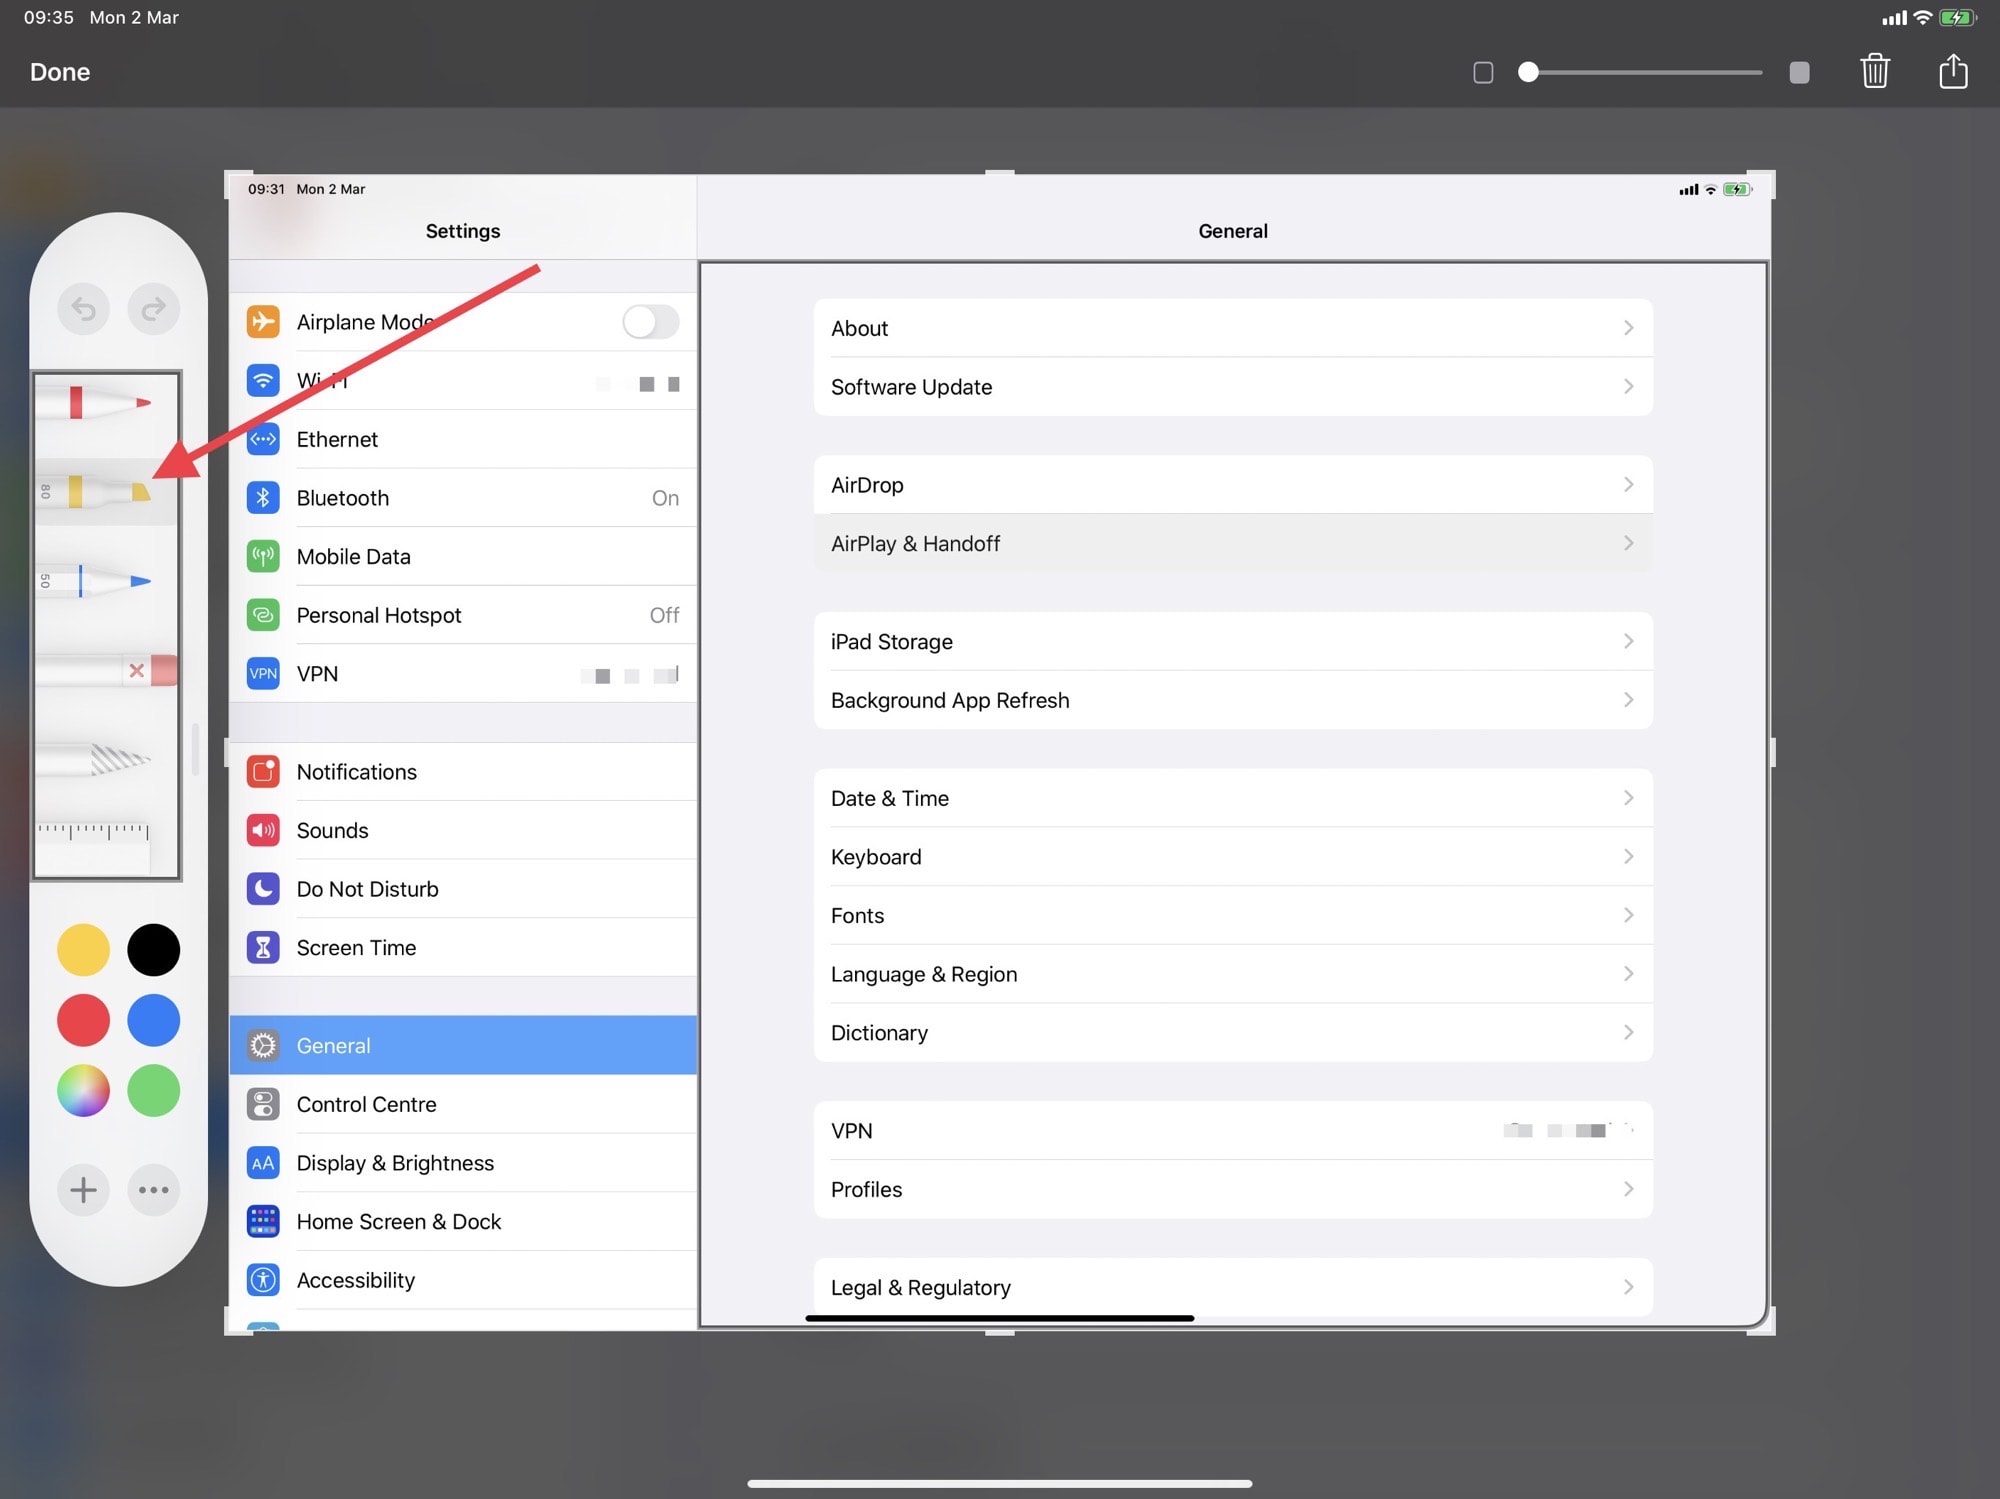Expand the iPad Storage row chevron
Screen dimensions: 2000x1499
click(1628, 641)
